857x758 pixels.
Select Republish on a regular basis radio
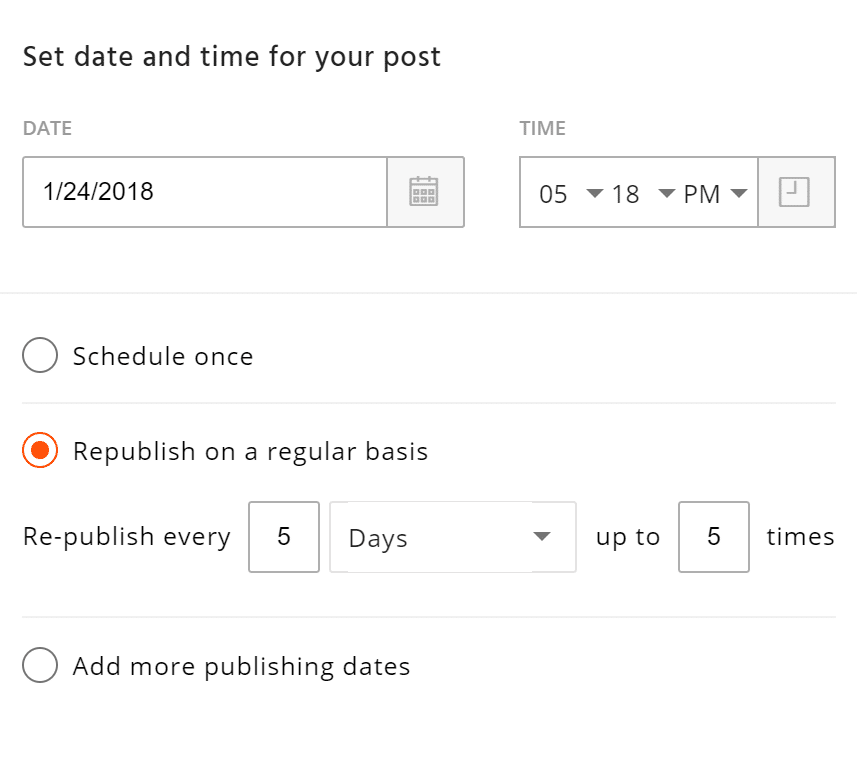pyautogui.click(x=40, y=450)
